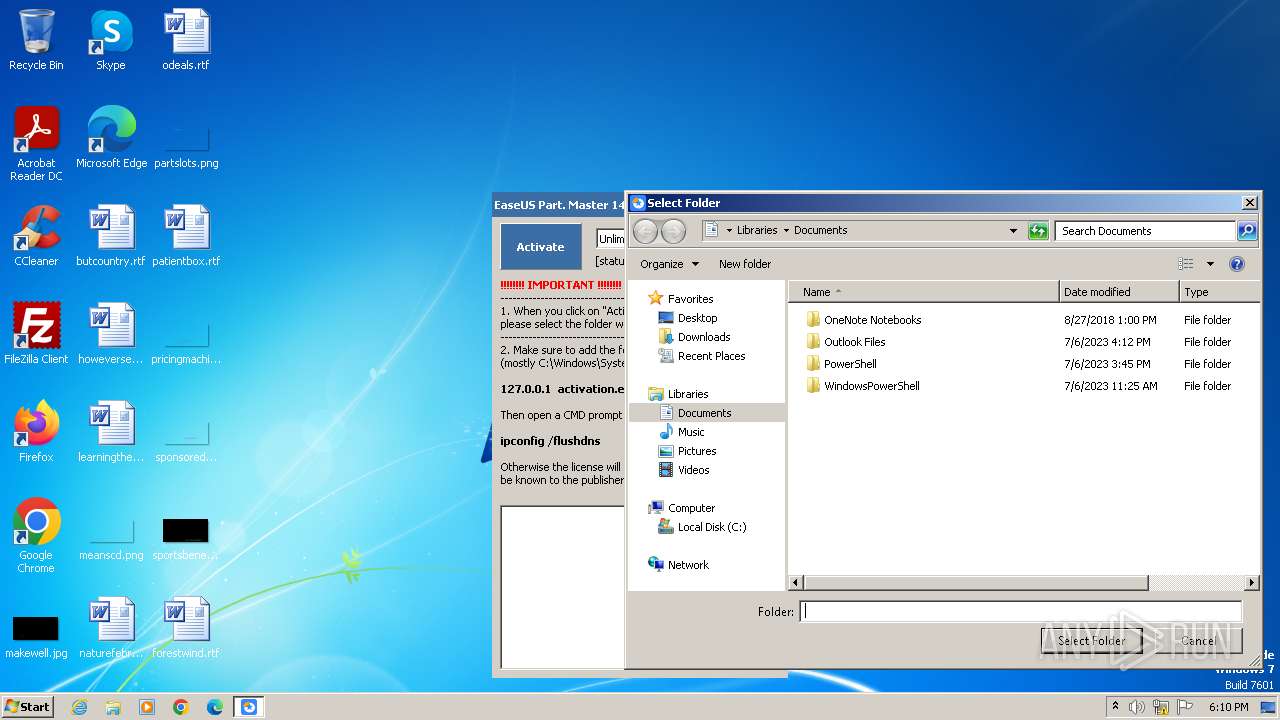Open Local Disk (C:) in navigation pane

coord(712,527)
